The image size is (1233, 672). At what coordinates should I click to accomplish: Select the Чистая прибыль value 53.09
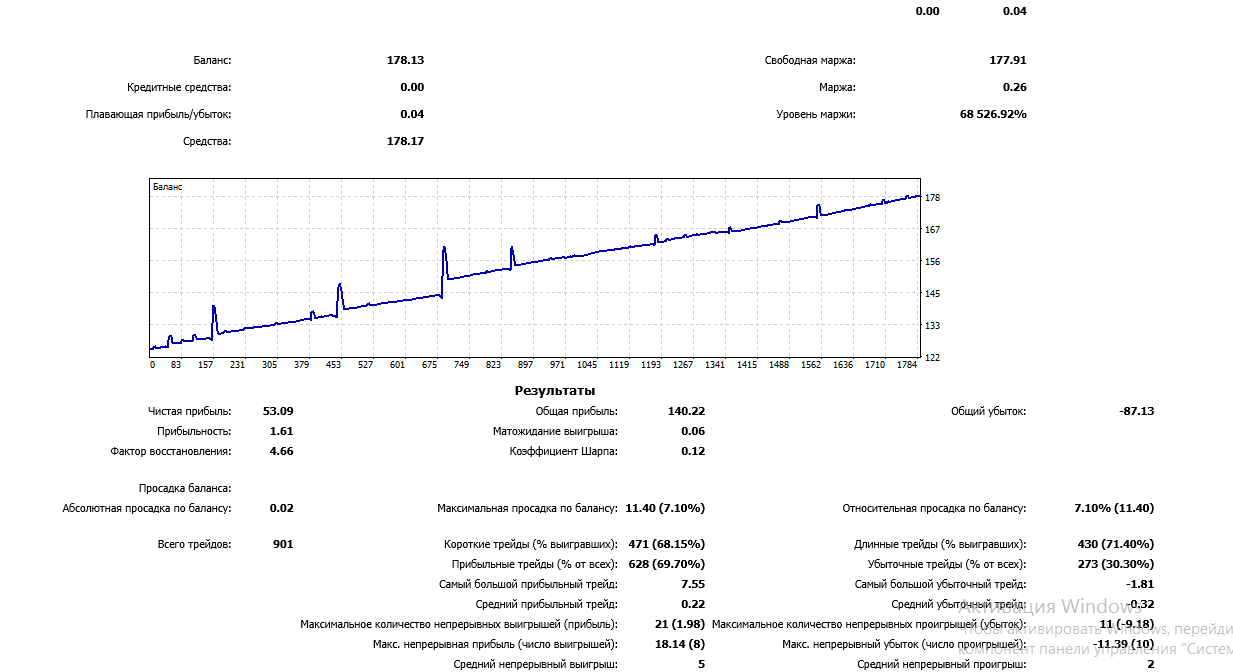click(278, 411)
